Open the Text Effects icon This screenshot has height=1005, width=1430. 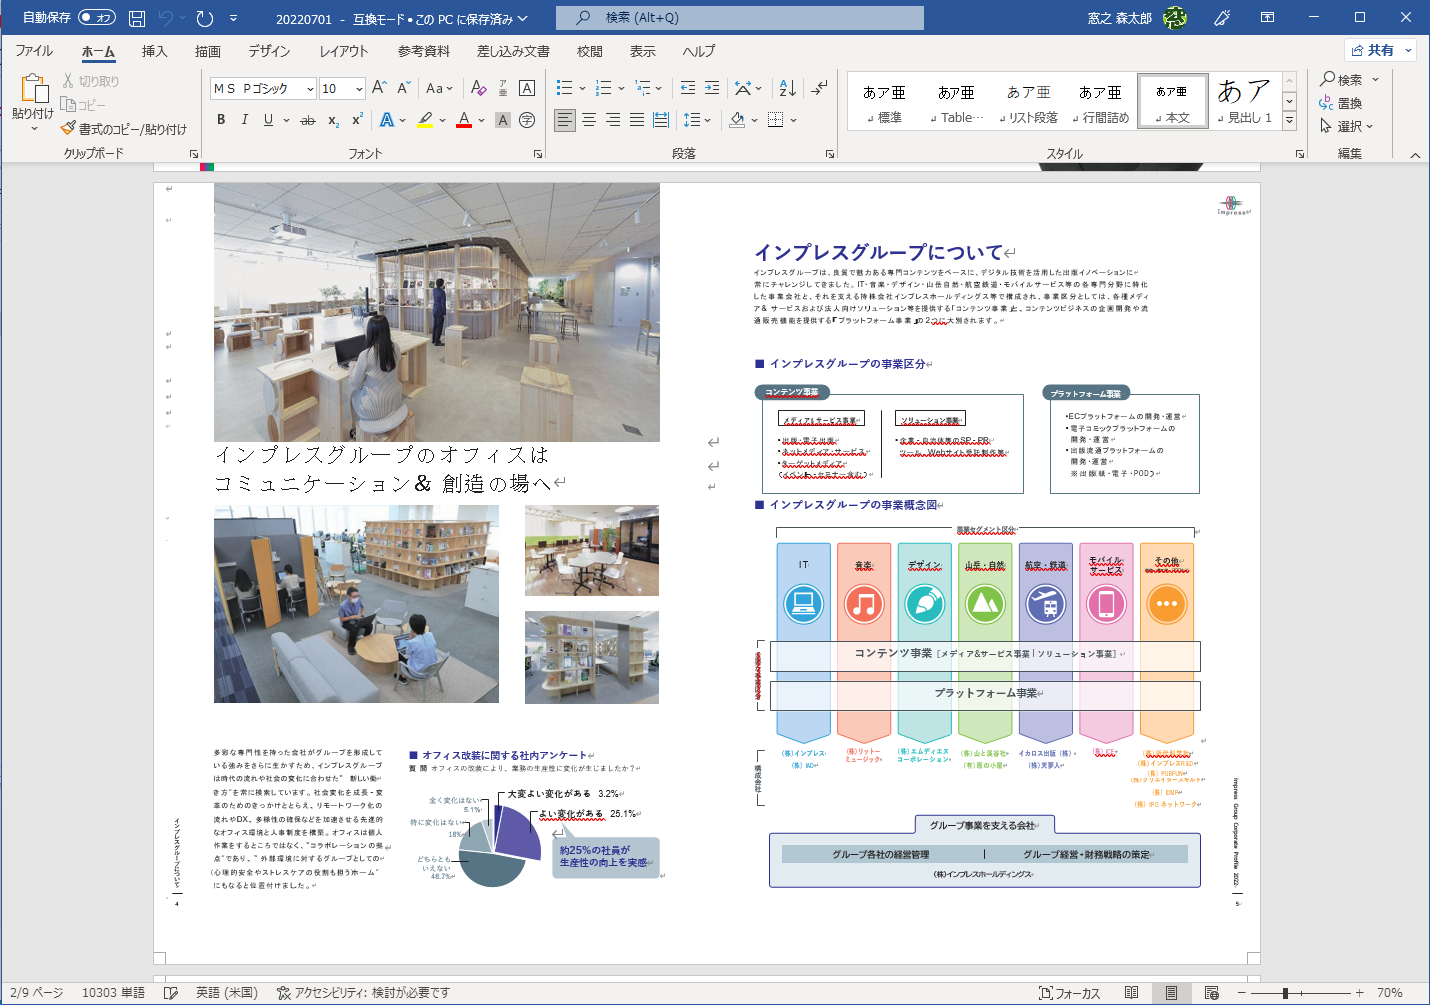pyautogui.click(x=388, y=120)
